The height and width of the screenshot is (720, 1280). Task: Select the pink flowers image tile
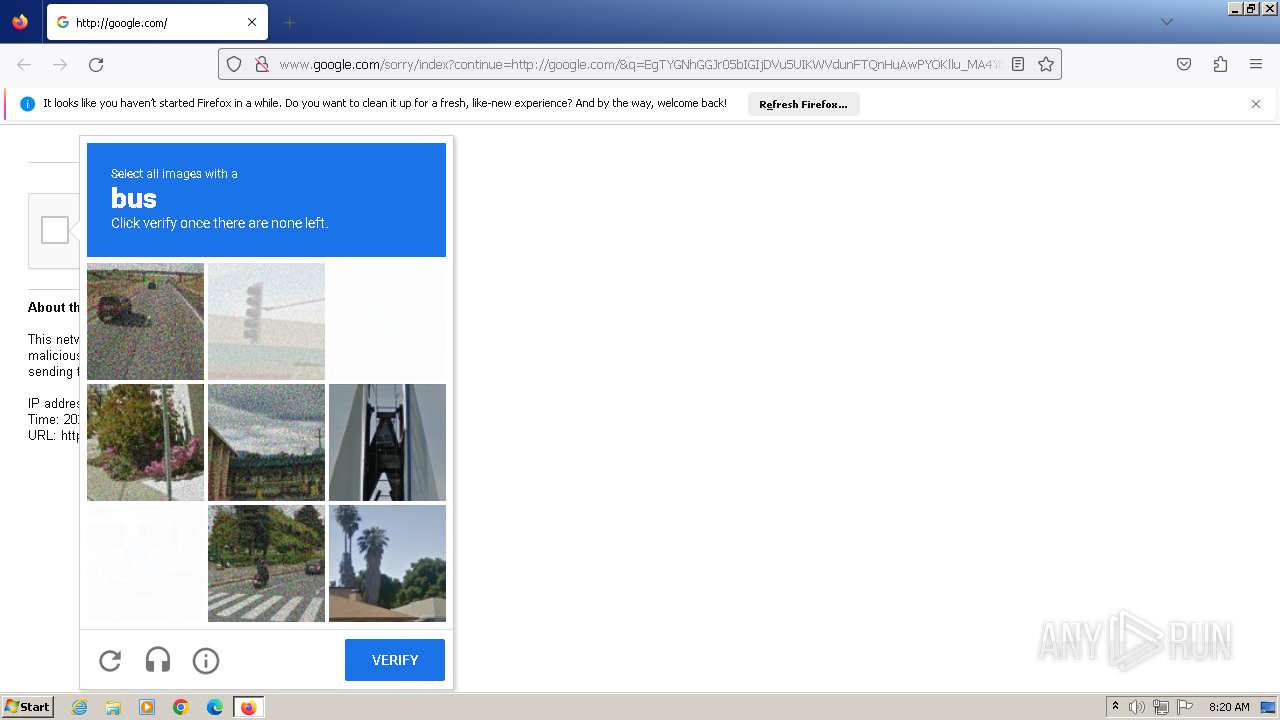point(145,442)
